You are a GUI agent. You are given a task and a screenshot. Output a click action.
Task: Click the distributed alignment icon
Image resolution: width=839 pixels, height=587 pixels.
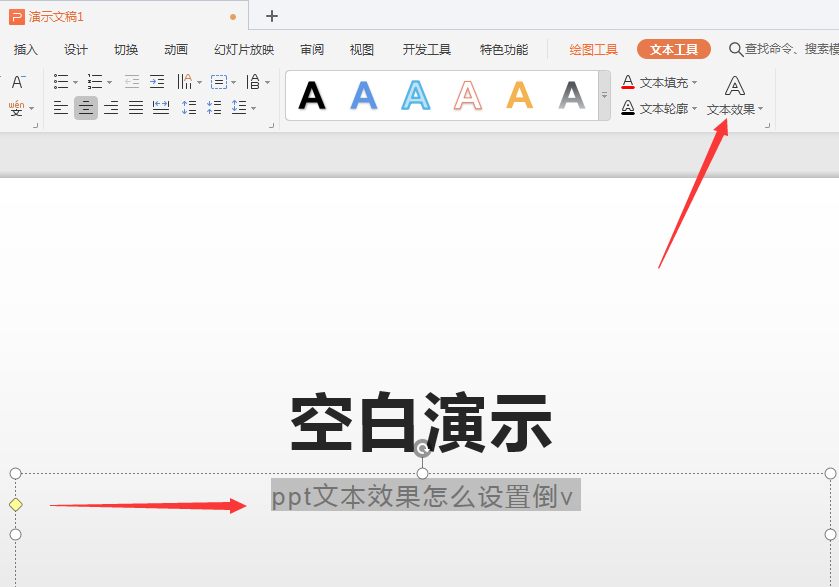click(161, 108)
